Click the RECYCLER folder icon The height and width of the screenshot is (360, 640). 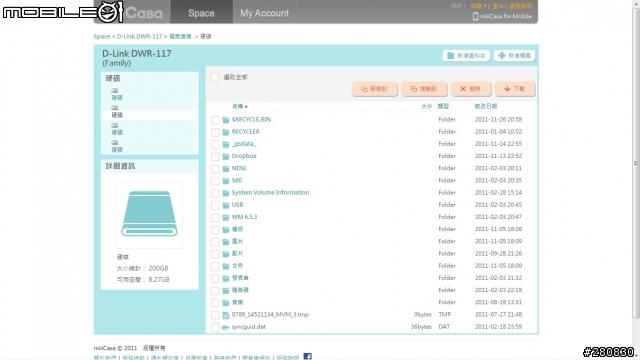pos(226,132)
